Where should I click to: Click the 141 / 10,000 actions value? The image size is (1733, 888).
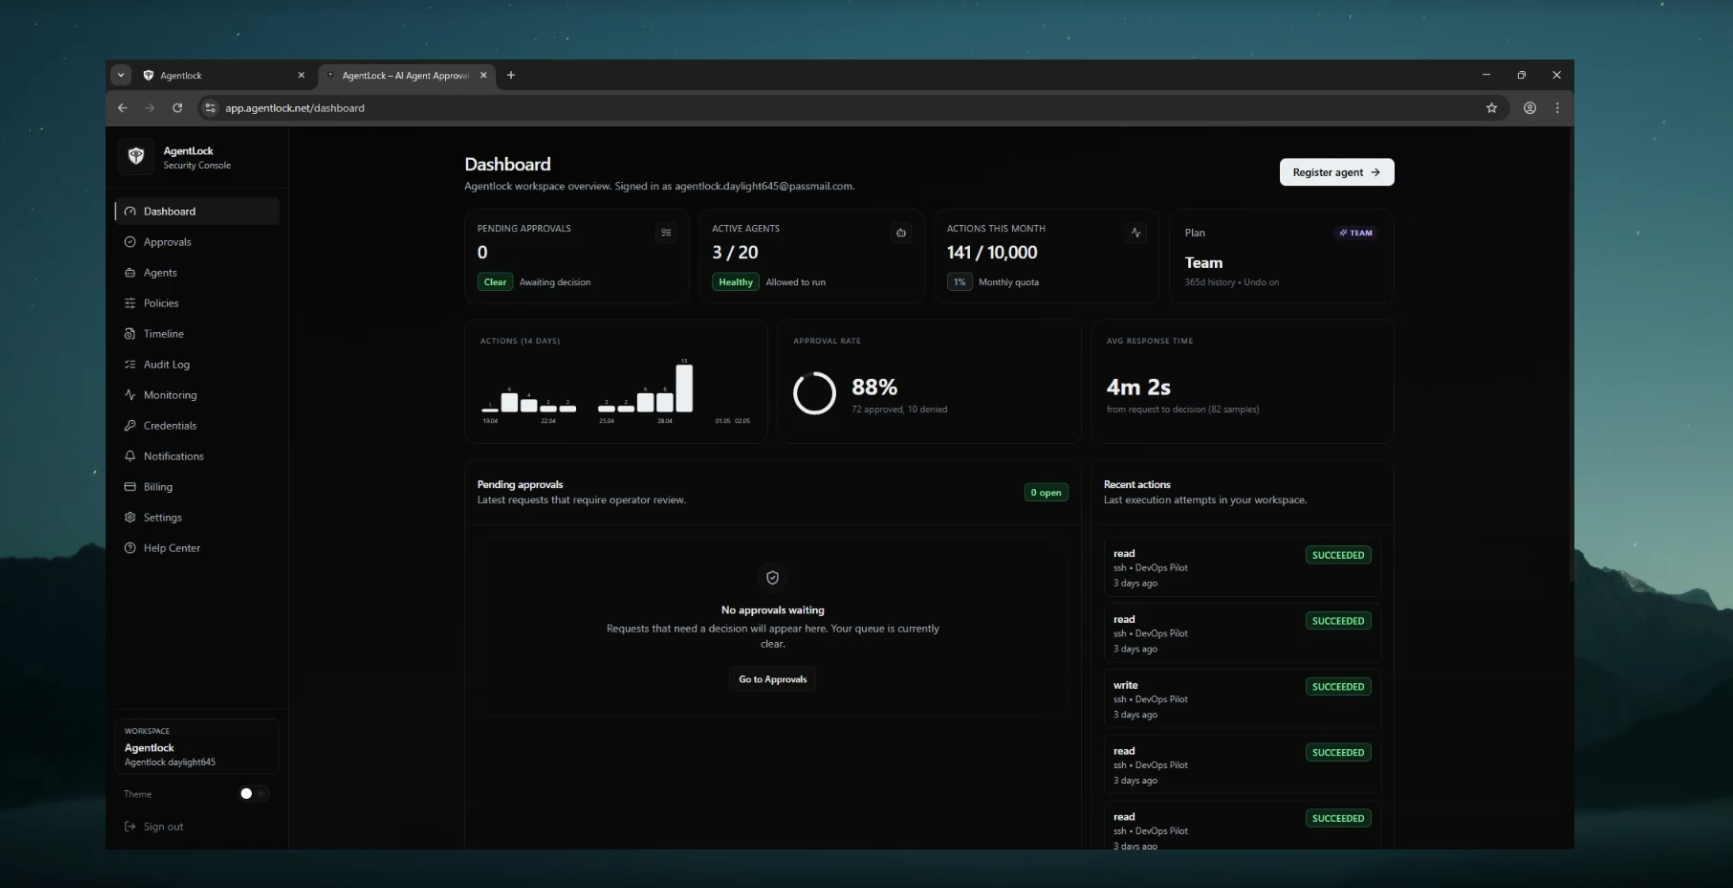coord(992,253)
